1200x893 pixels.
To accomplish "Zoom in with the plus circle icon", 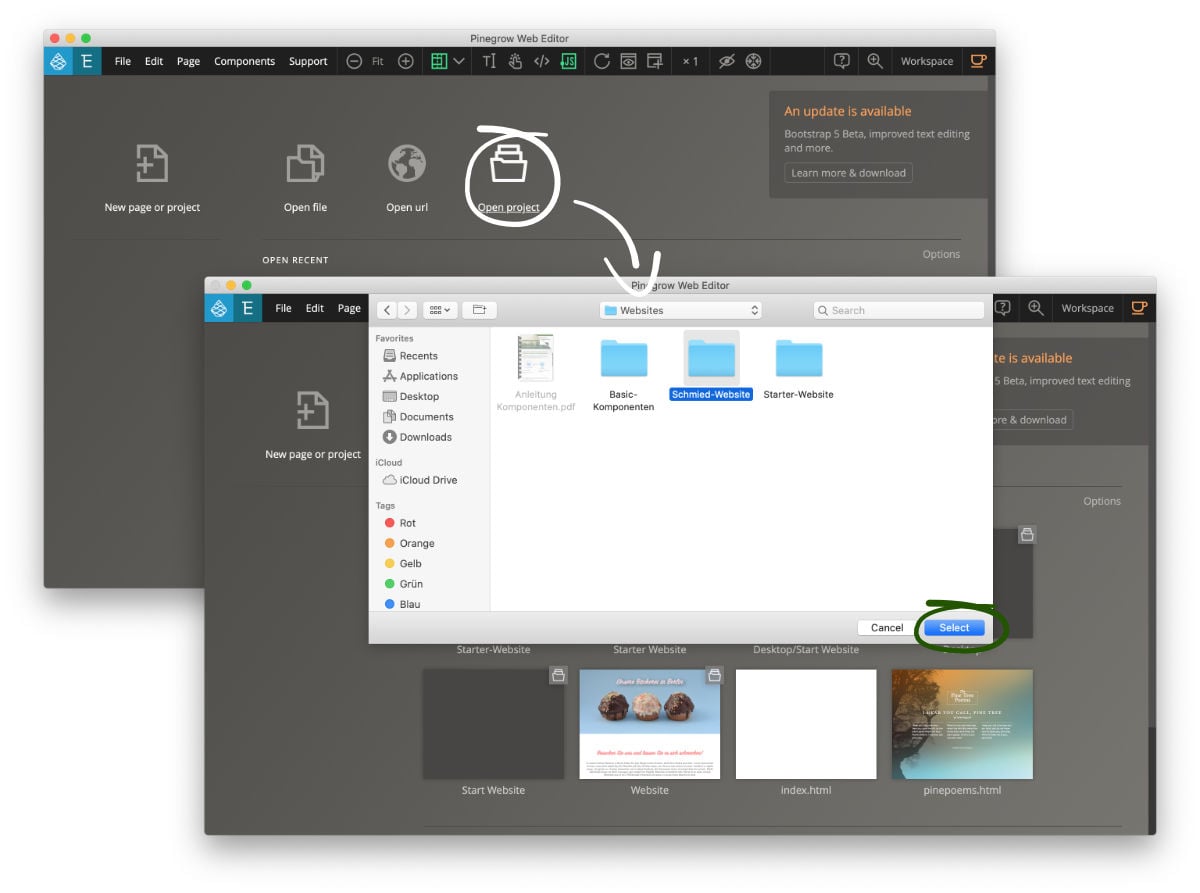I will click(406, 61).
